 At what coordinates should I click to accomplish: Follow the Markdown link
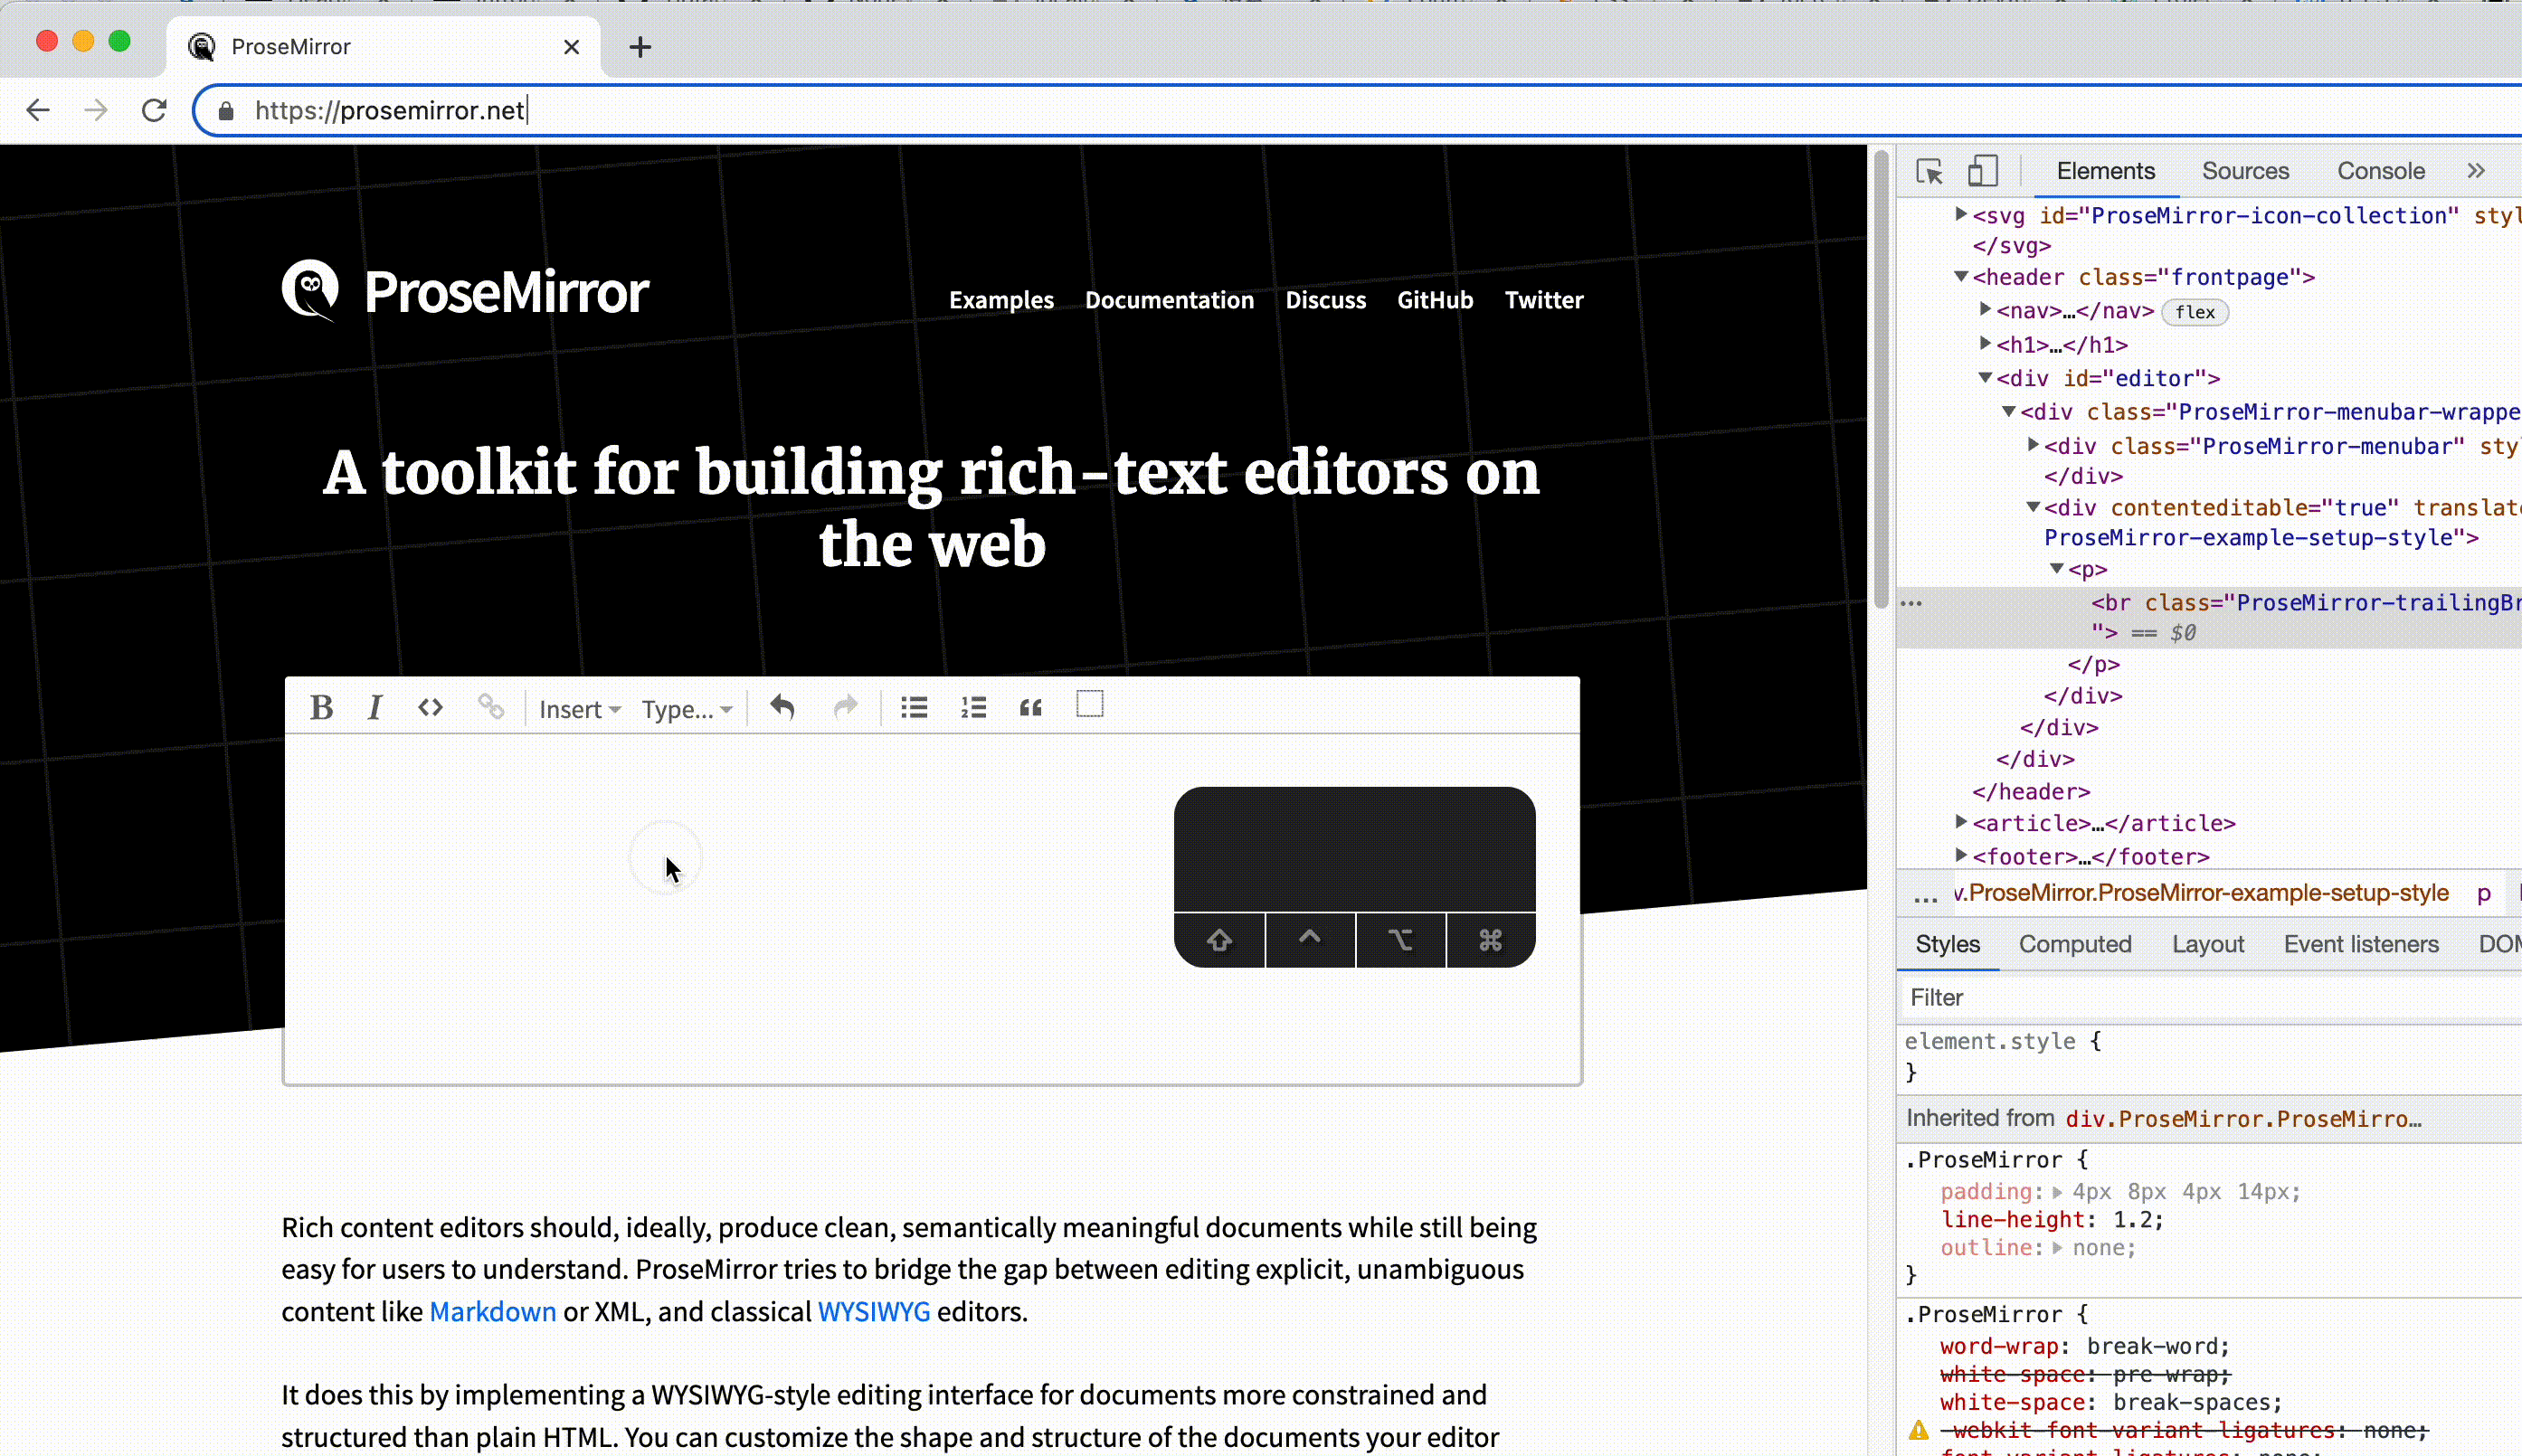[492, 1311]
